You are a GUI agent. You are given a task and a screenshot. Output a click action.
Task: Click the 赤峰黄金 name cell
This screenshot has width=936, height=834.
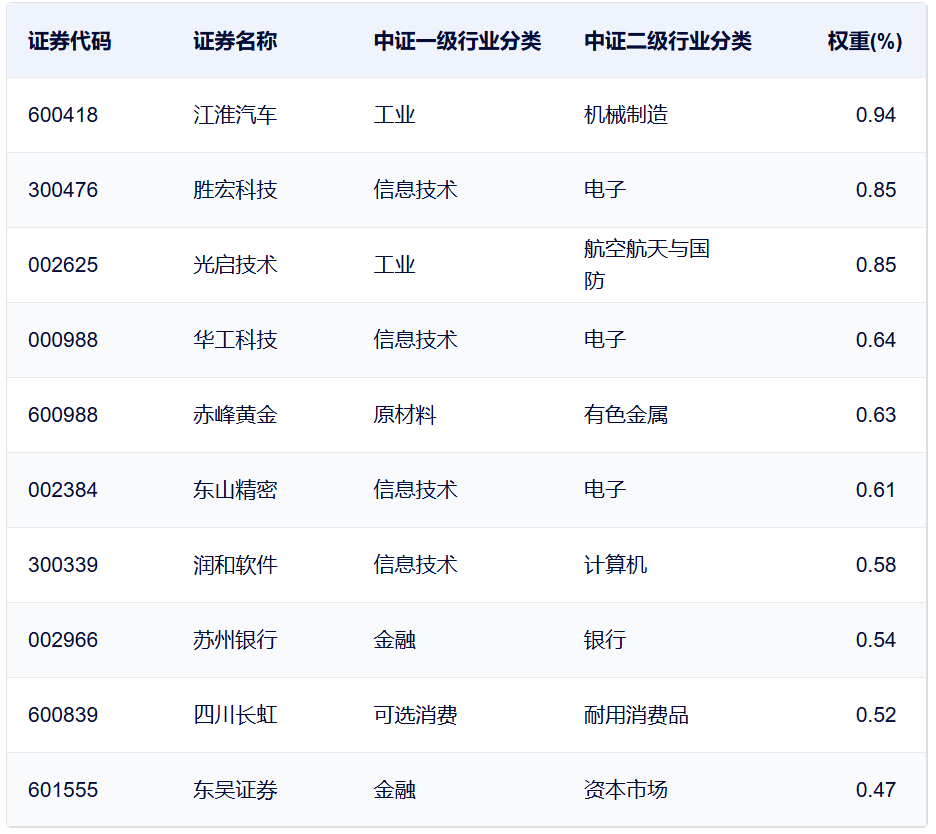235,415
